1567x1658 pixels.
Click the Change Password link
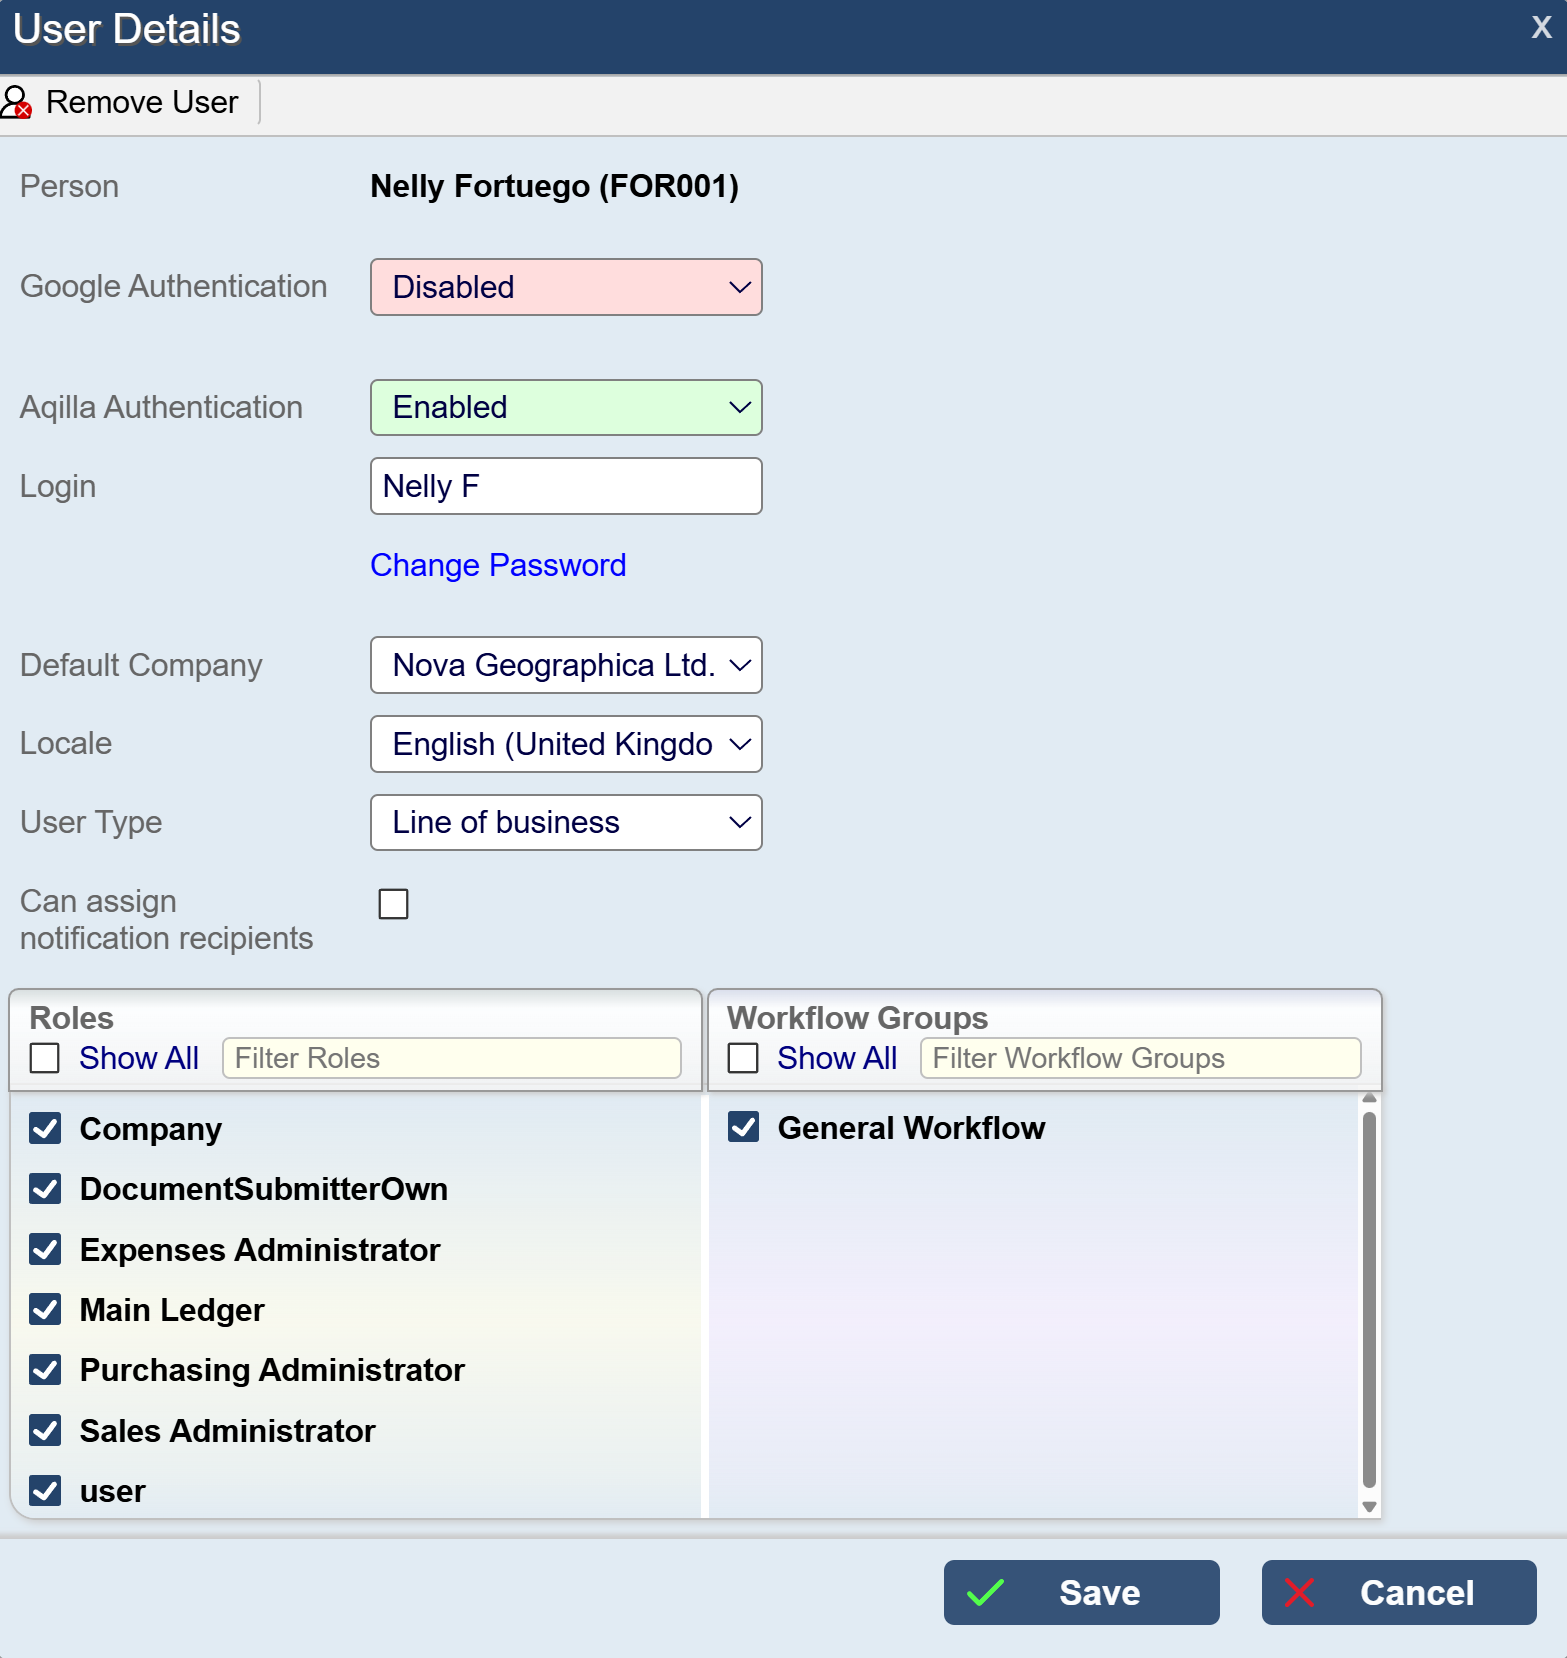498,565
